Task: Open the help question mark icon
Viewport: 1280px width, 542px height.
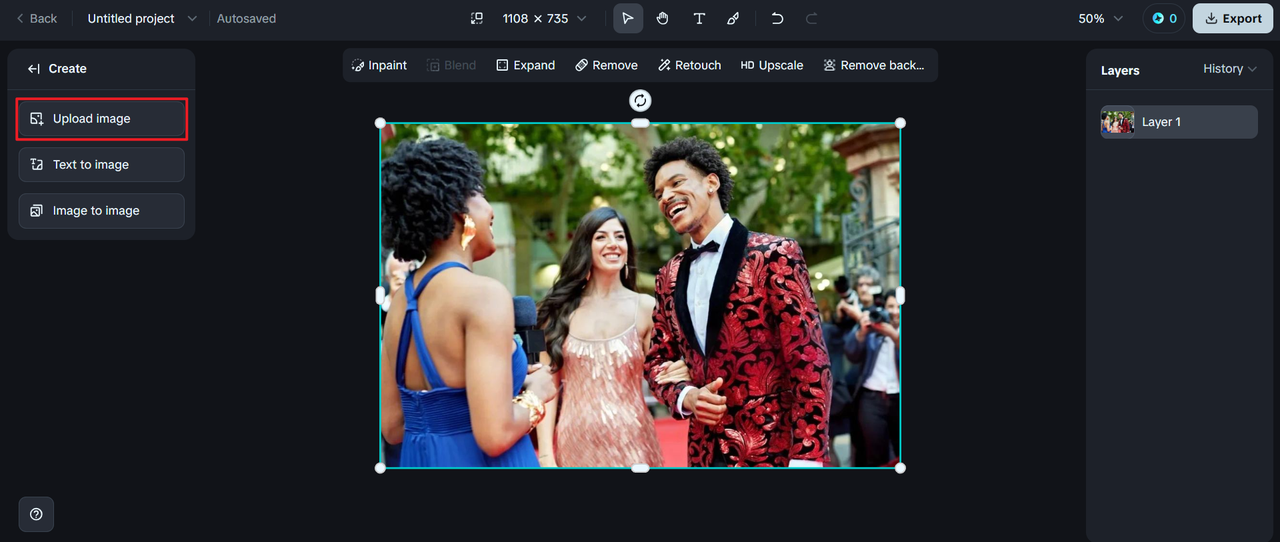Action: click(36, 514)
